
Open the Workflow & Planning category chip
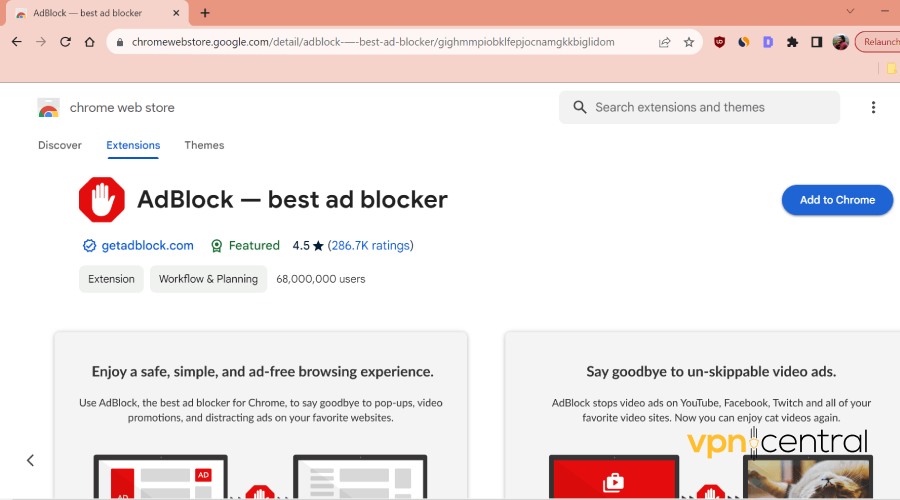point(208,279)
